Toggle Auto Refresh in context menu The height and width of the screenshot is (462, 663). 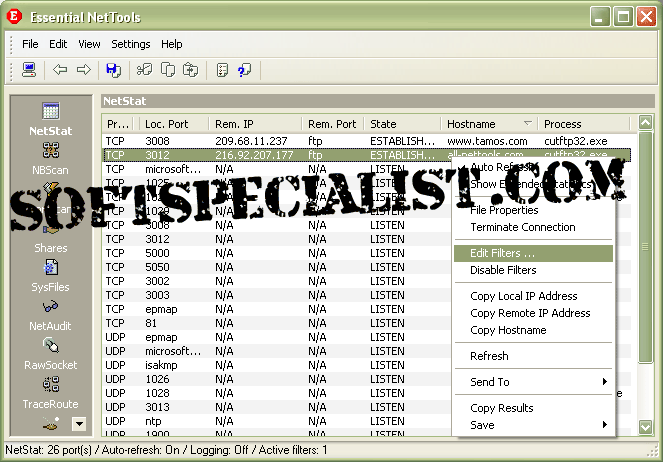(534, 167)
